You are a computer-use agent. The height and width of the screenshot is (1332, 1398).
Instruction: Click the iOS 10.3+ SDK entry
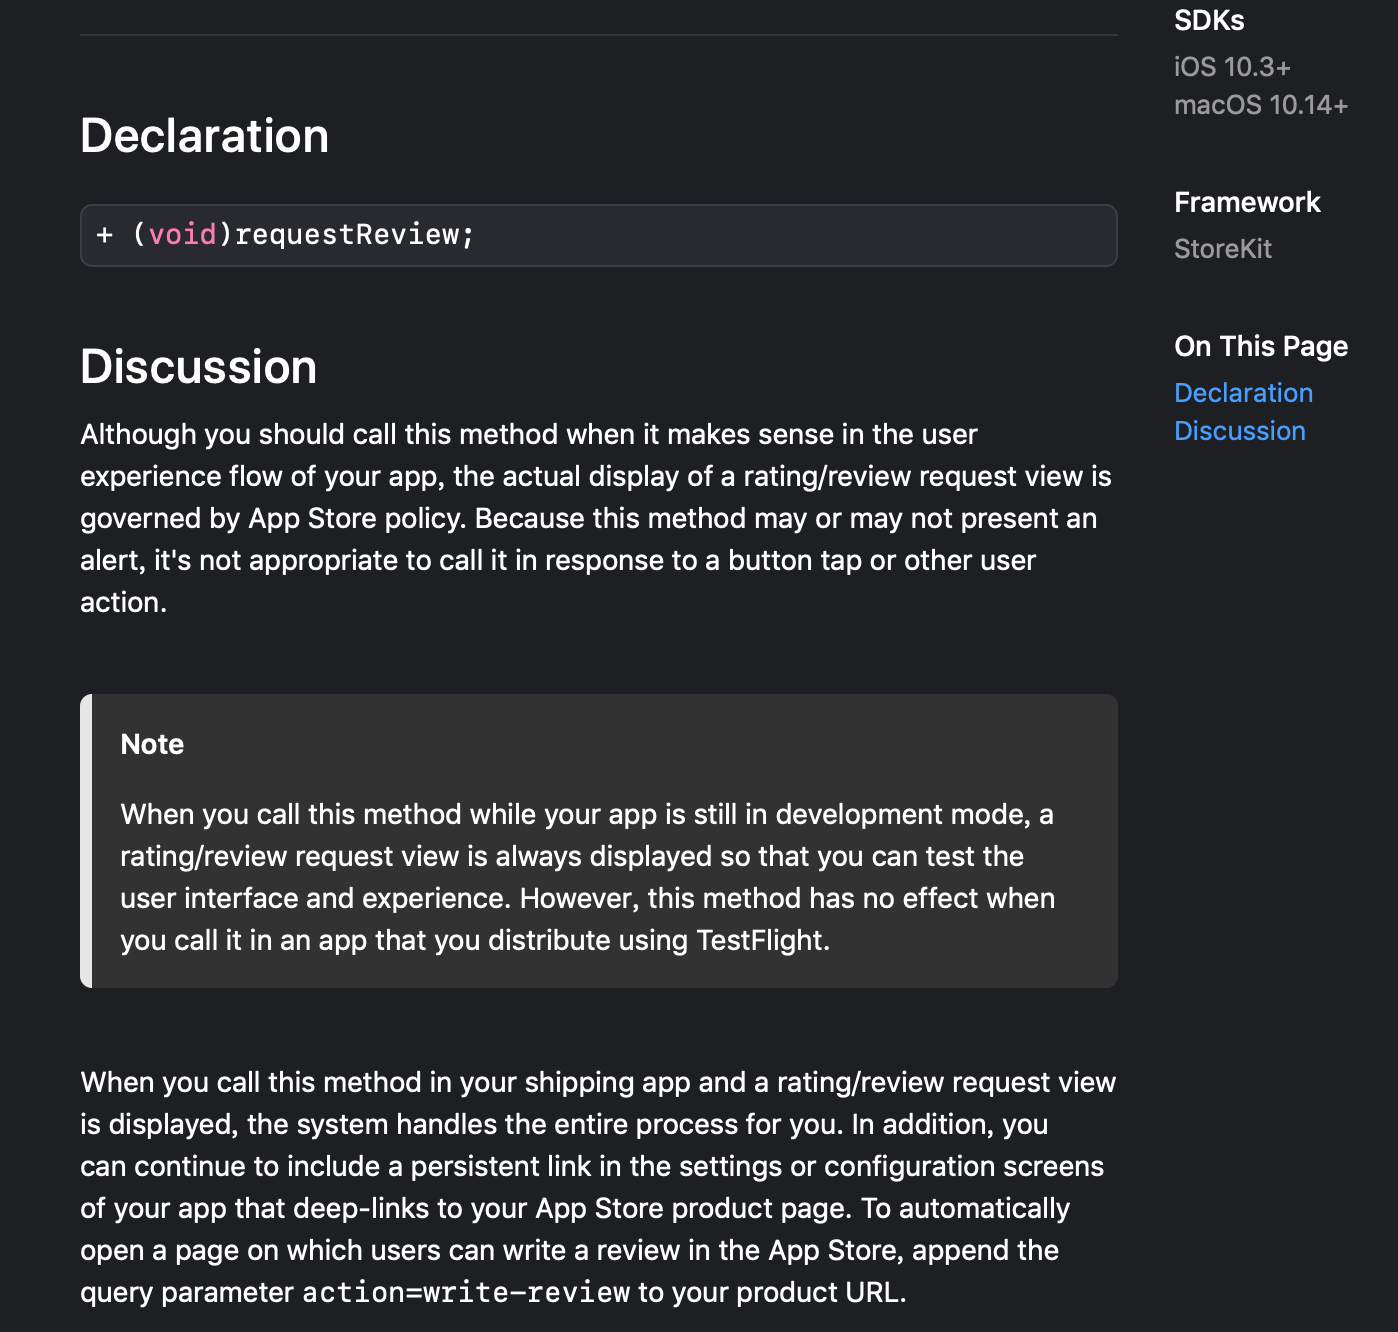point(1232,66)
